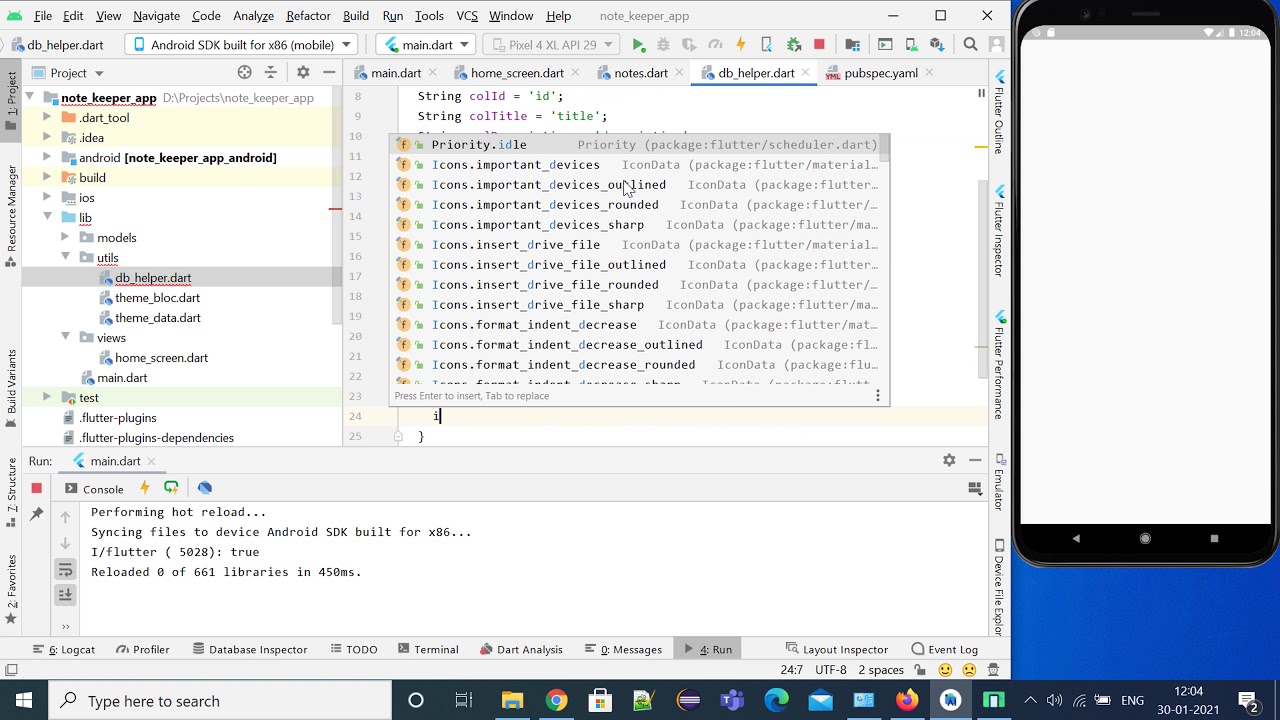1280x720 pixels.
Task: Open the Debug bug icon in toolbar
Action: click(x=663, y=45)
